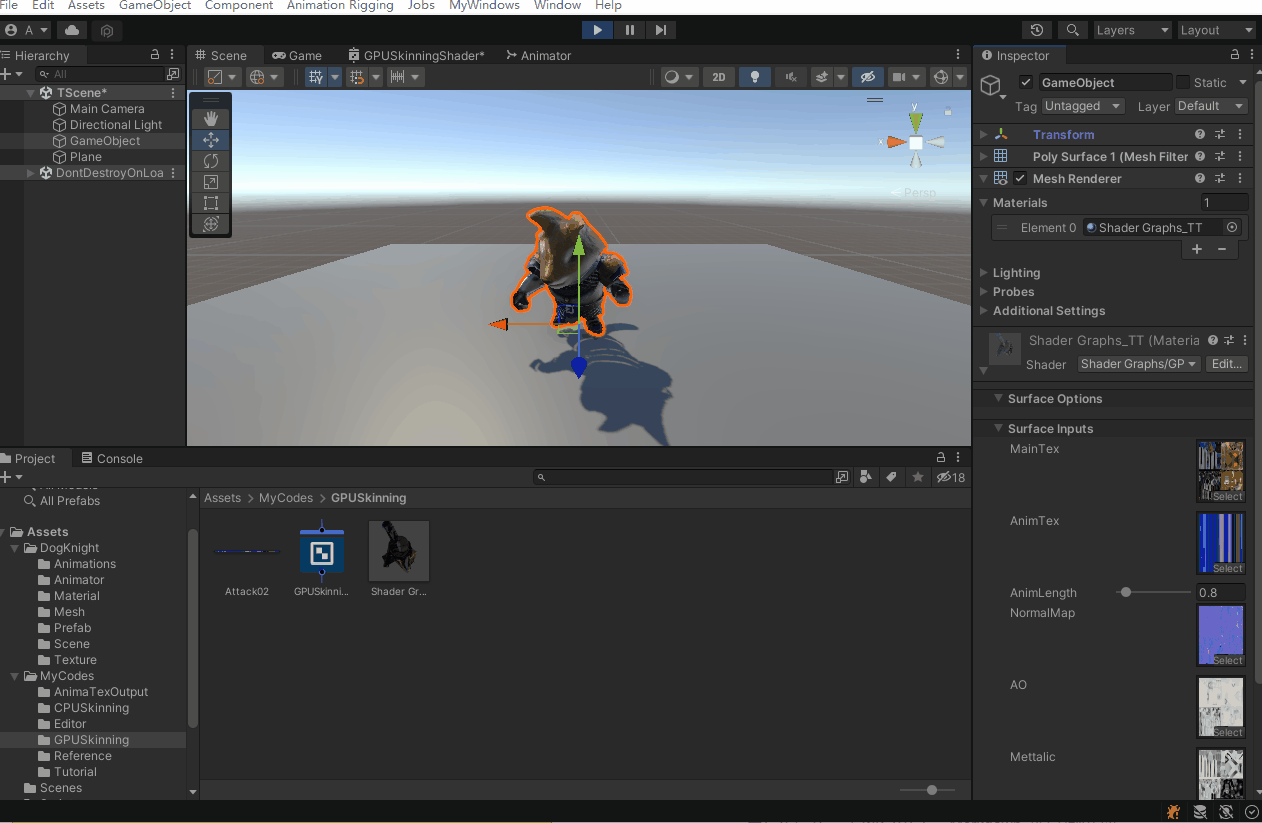Image resolution: width=1262 pixels, height=823 pixels.
Task: Open the Layout dropdown
Action: (1216, 30)
